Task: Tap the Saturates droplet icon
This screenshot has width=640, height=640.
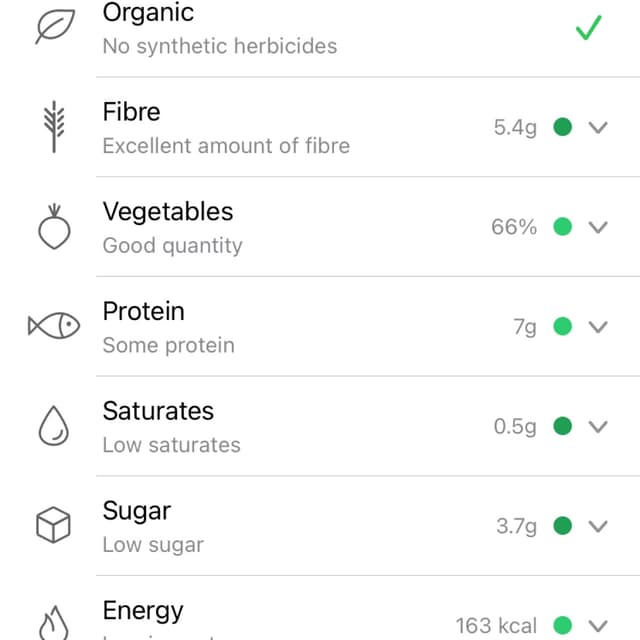Action: 54,425
